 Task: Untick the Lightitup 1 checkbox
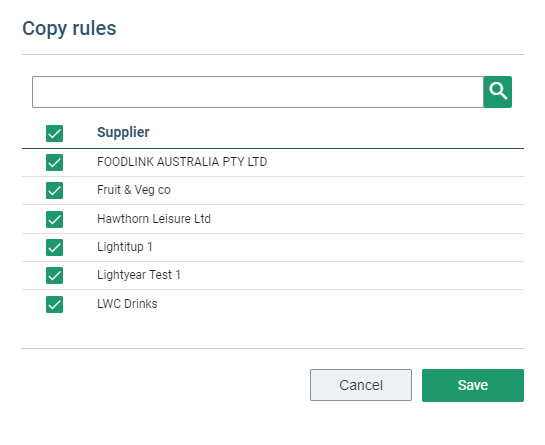tap(55, 248)
